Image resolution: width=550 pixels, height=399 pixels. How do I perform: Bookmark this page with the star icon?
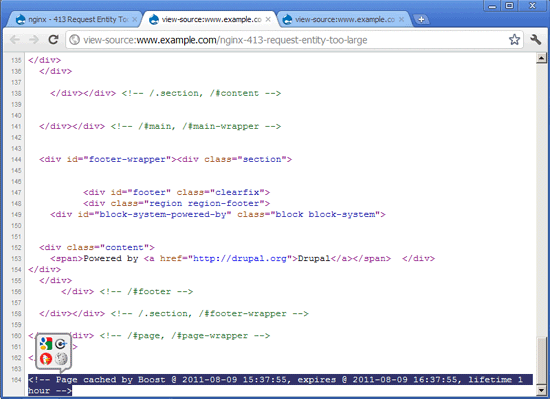coord(514,40)
